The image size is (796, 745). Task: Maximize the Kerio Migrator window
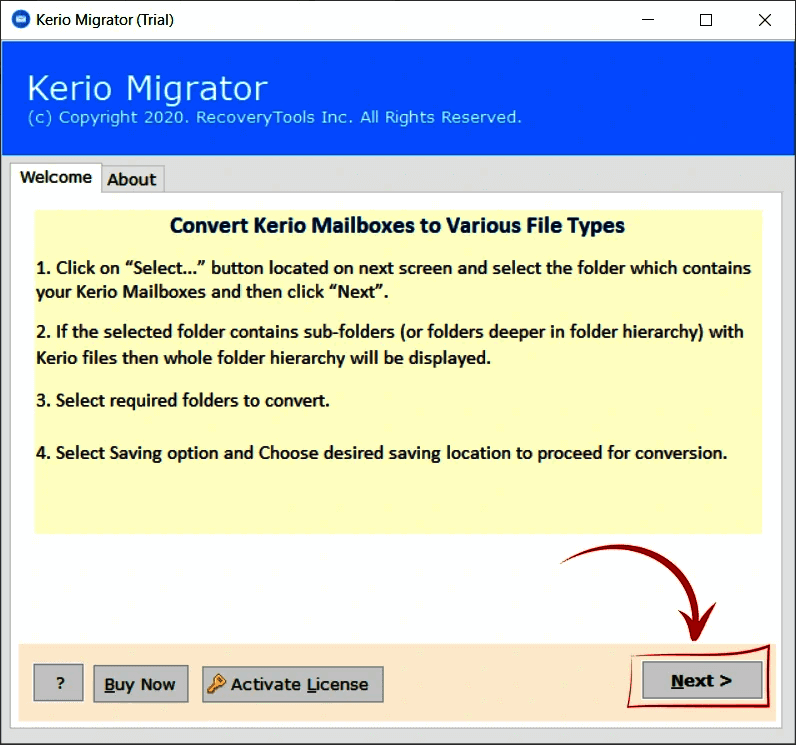click(x=706, y=20)
